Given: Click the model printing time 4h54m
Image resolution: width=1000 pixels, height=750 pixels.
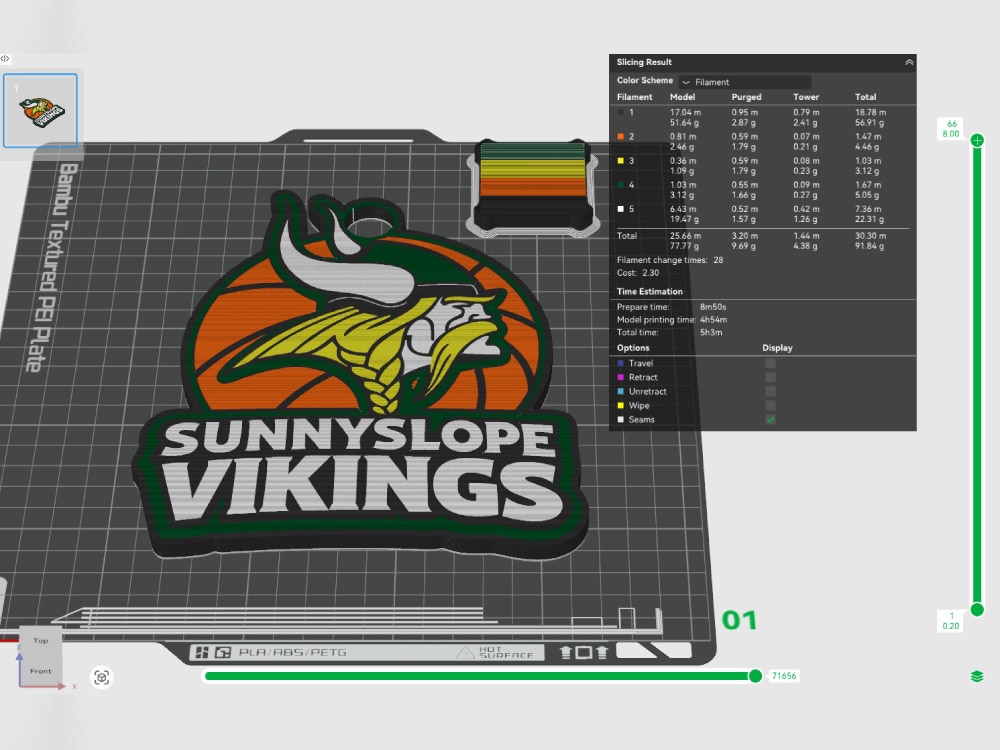Looking at the screenshot, I should click(714, 320).
